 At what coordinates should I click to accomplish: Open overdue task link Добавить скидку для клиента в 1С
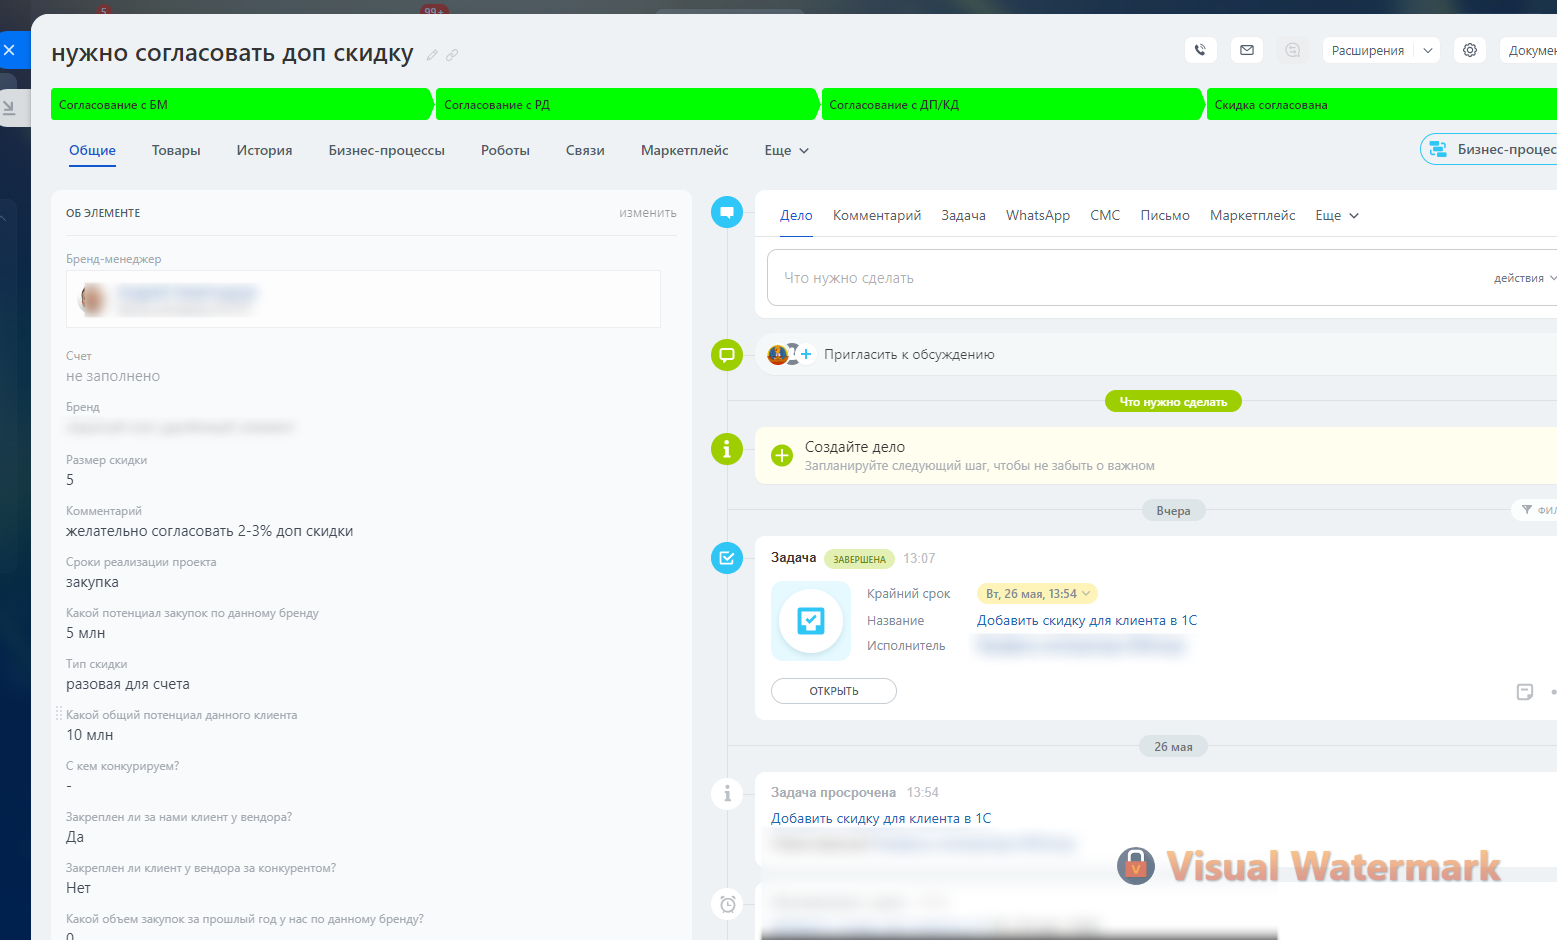coord(881,818)
